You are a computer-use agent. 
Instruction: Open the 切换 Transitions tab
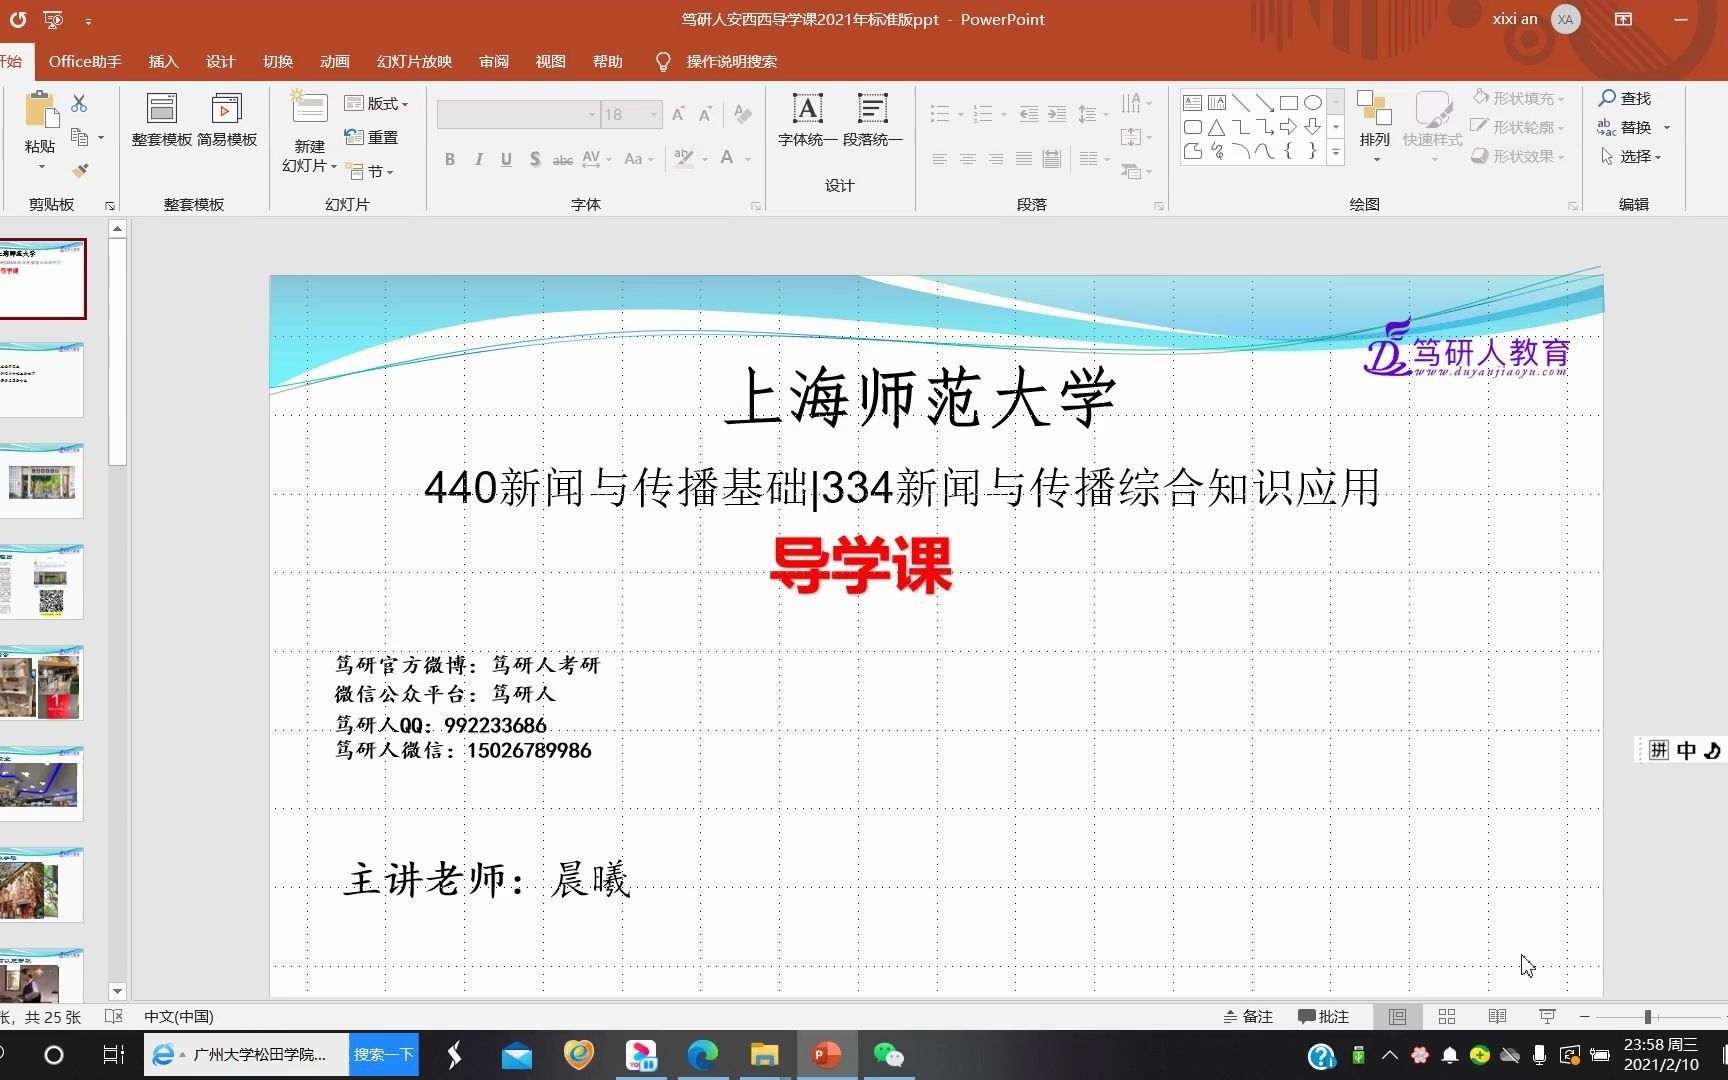click(277, 61)
